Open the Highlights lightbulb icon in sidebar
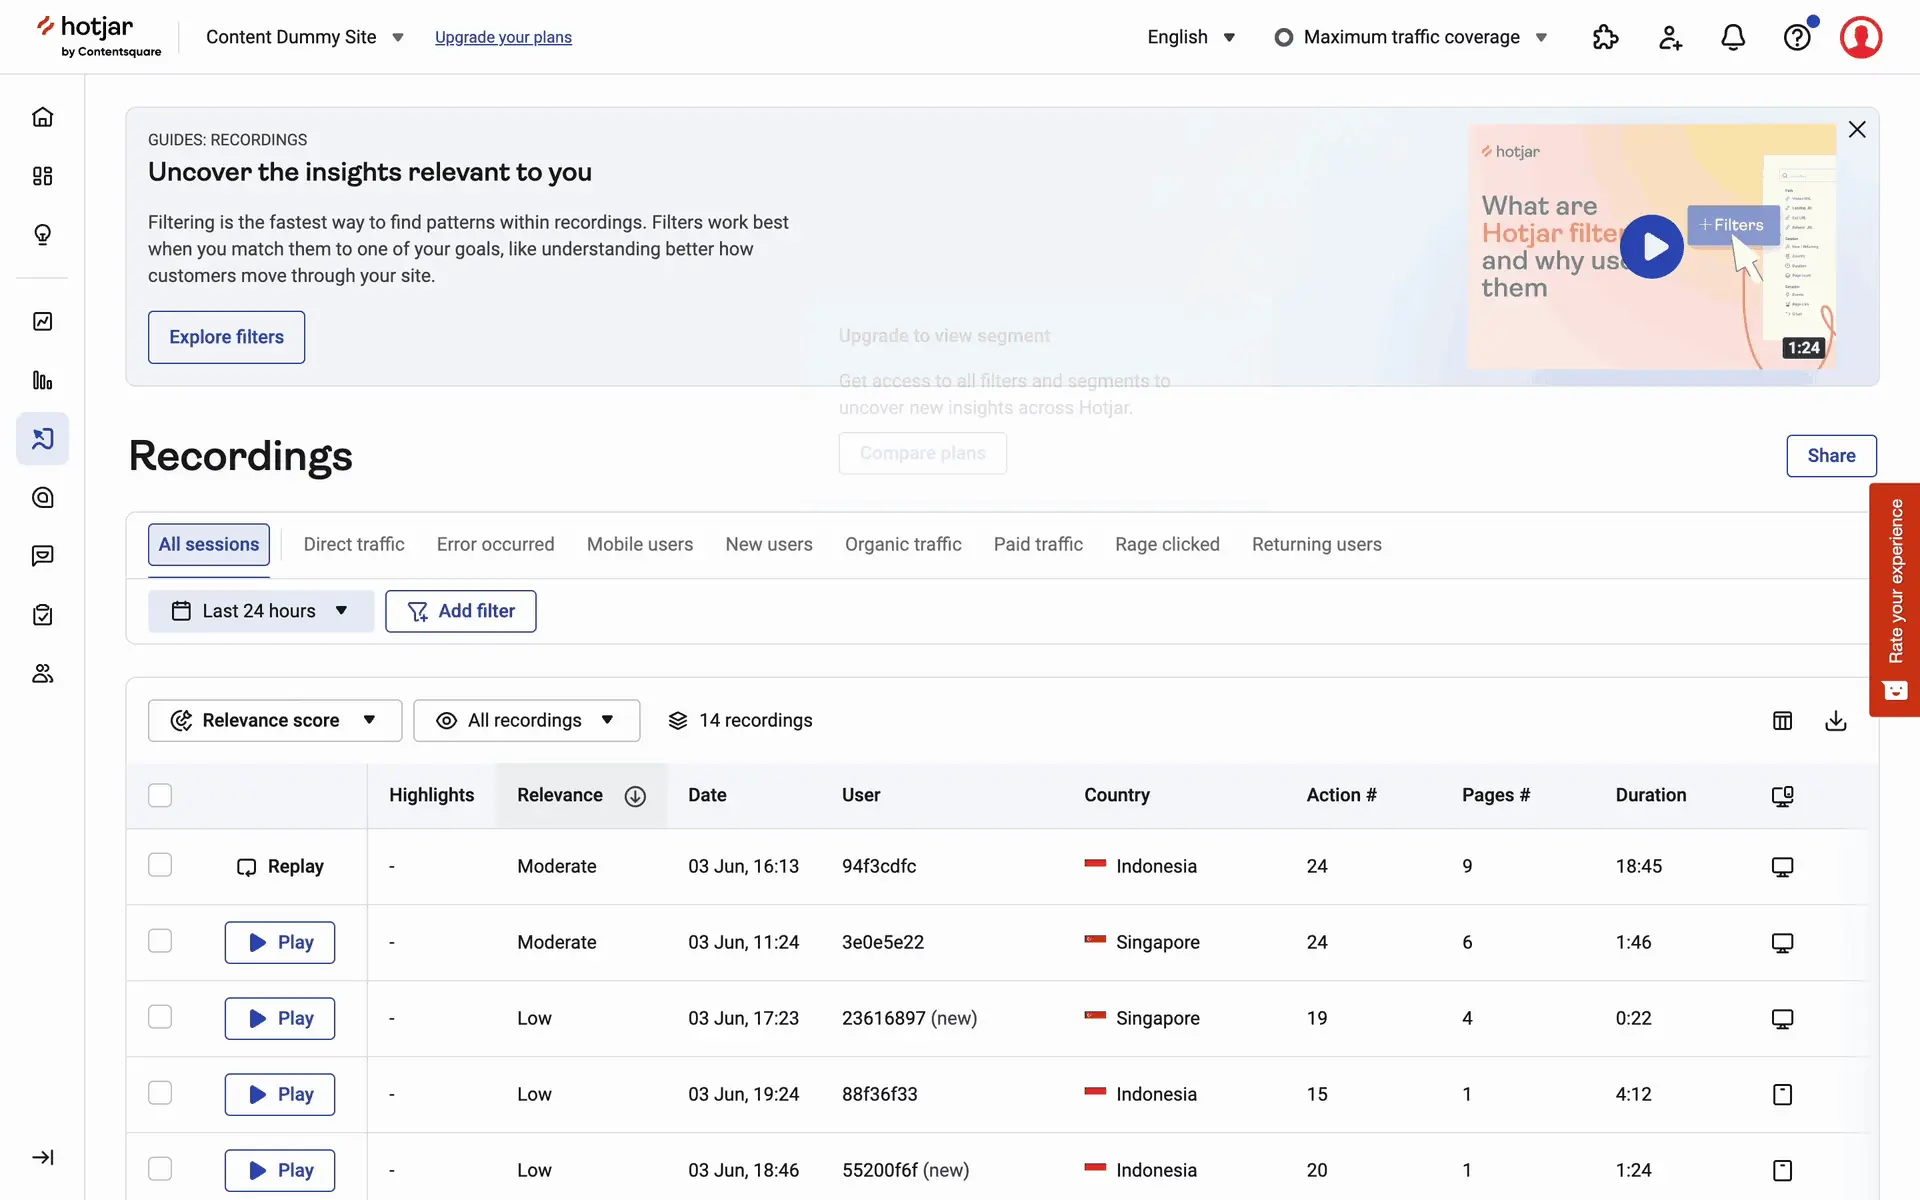1920x1200 pixels. [42, 234]
